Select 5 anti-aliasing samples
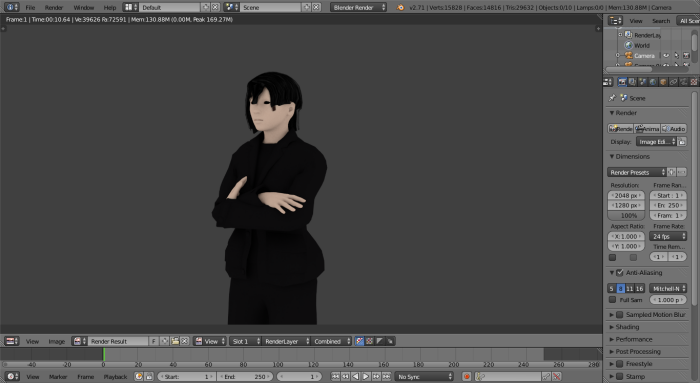700x383 pixels. coord(612,288)
